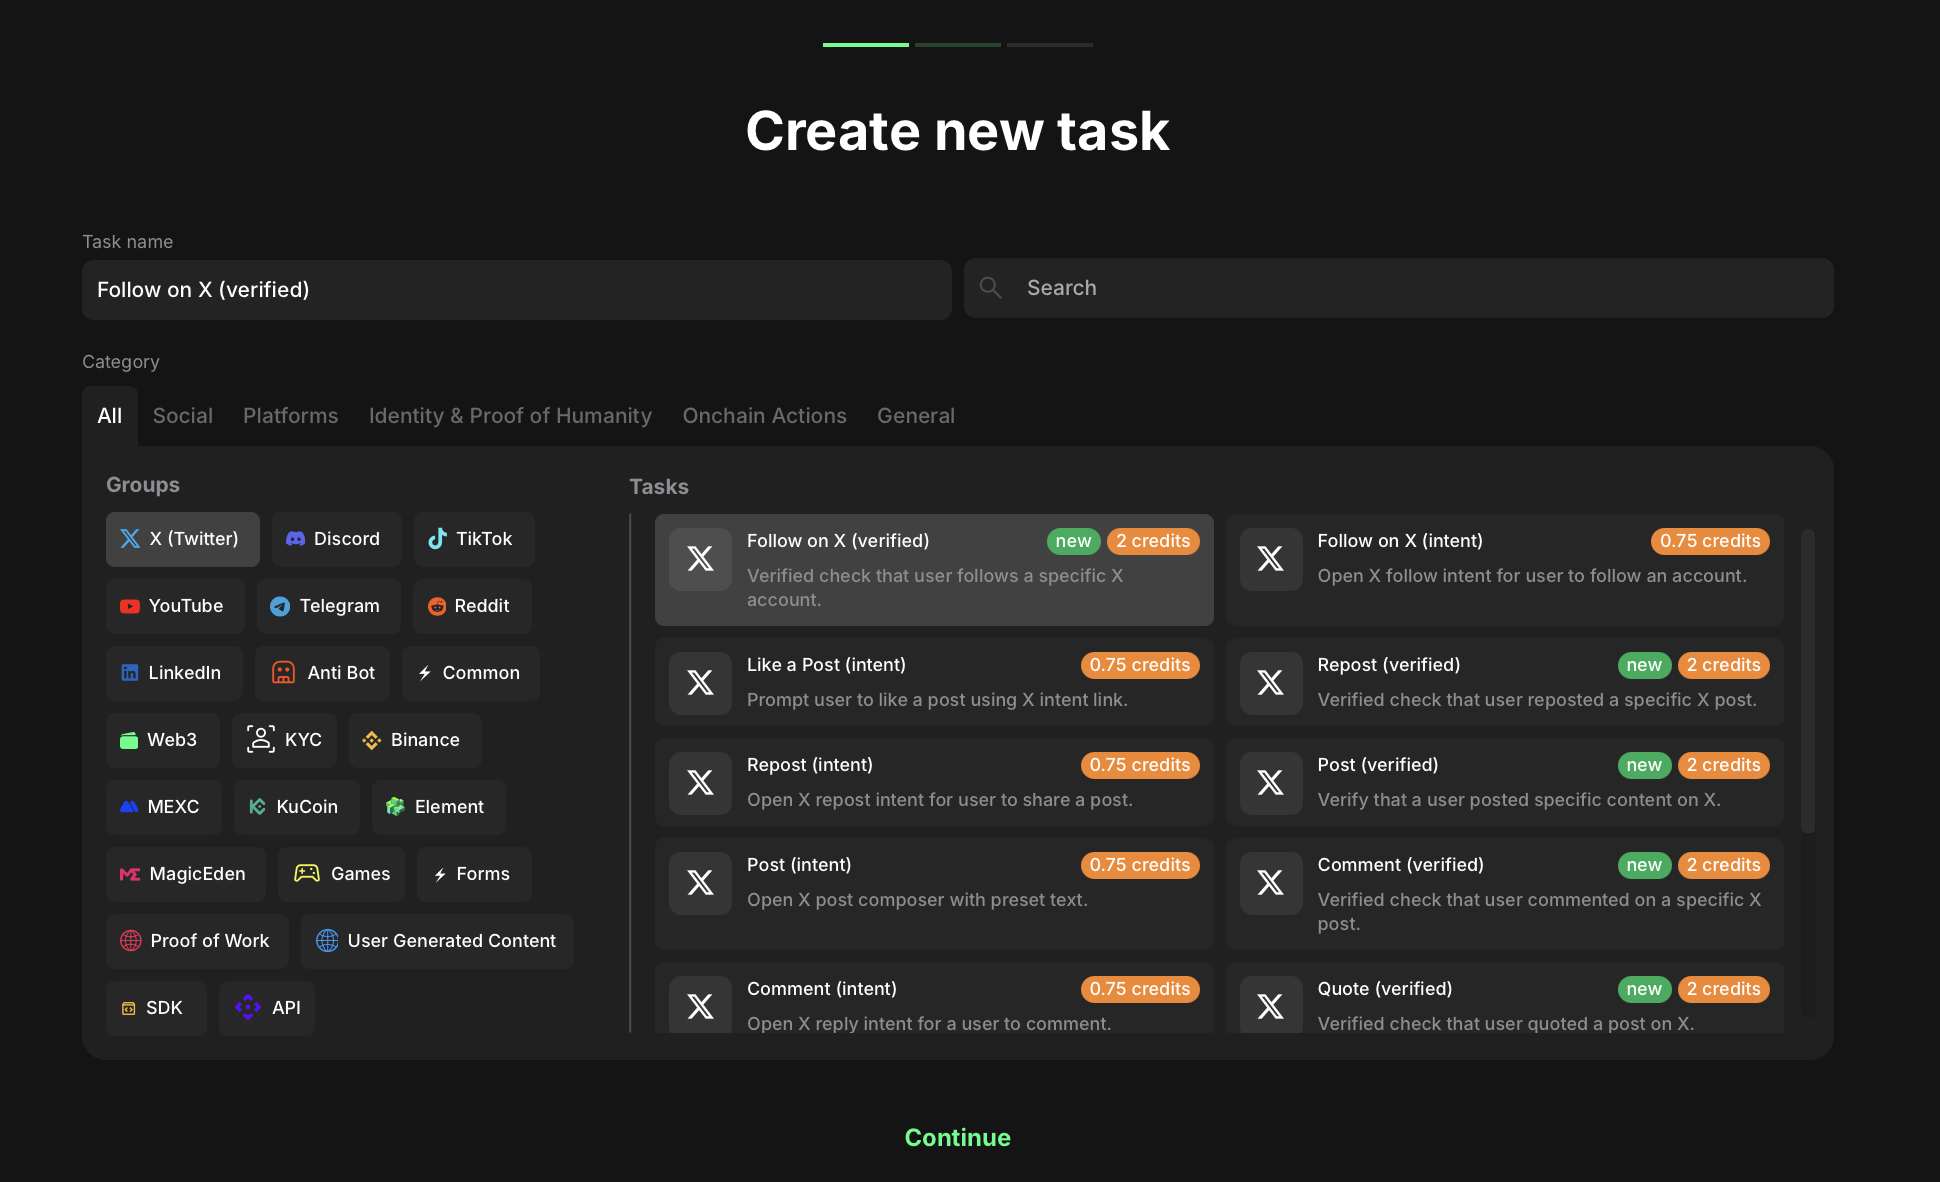This screenshot has width=1940, height=1182.
Task: Open Identity & Proof of Humanity tab
Action: (x=510, y=416)
